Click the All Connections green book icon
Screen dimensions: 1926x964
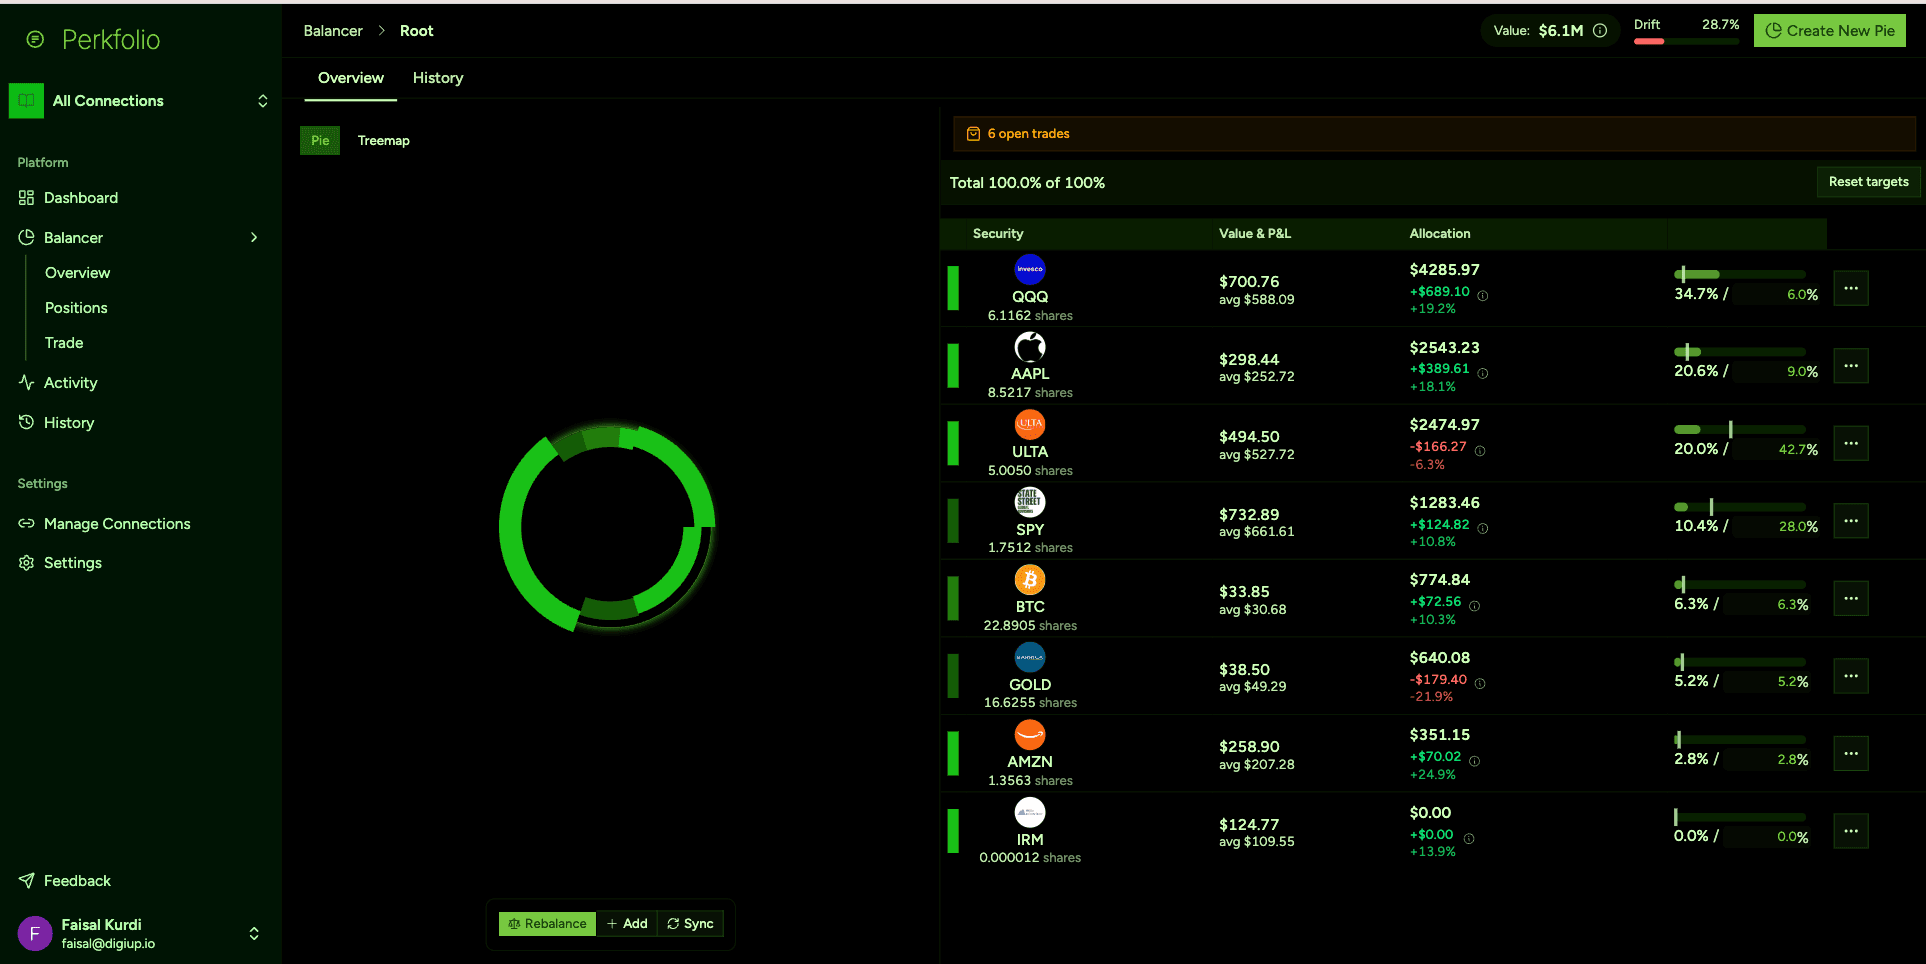click(x=26, y=101)
